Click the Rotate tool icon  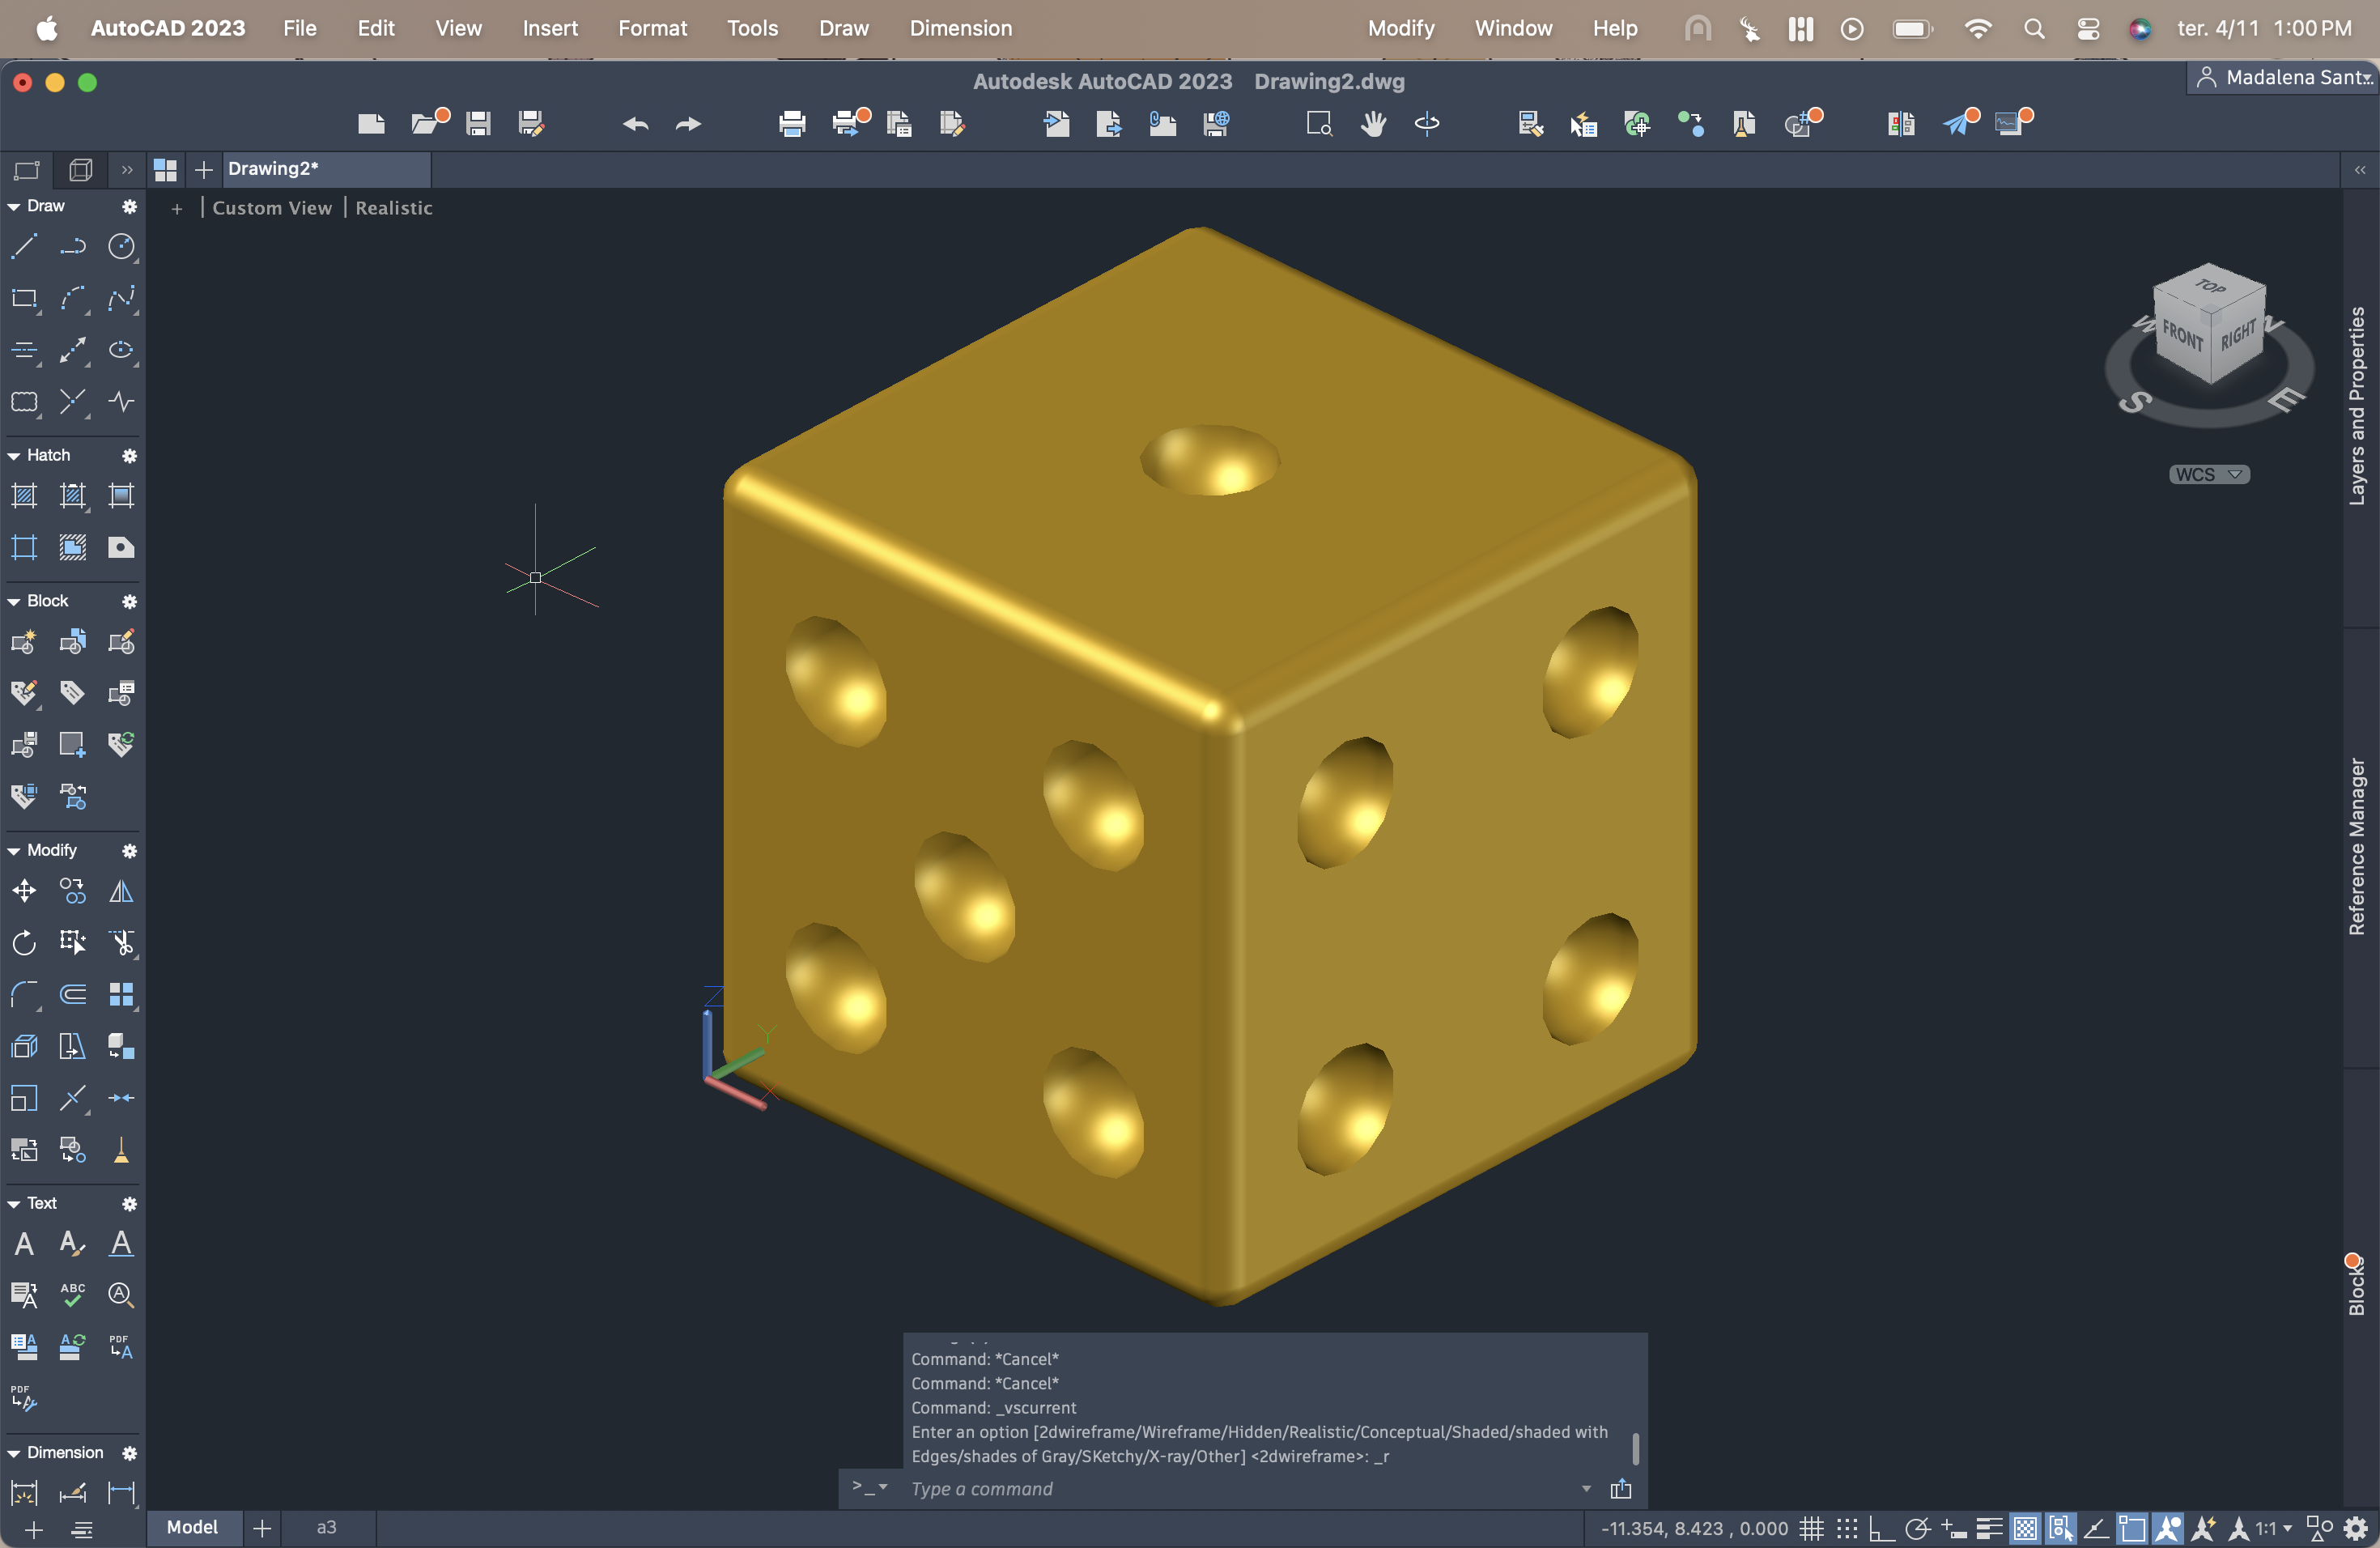tap(24, 943)
